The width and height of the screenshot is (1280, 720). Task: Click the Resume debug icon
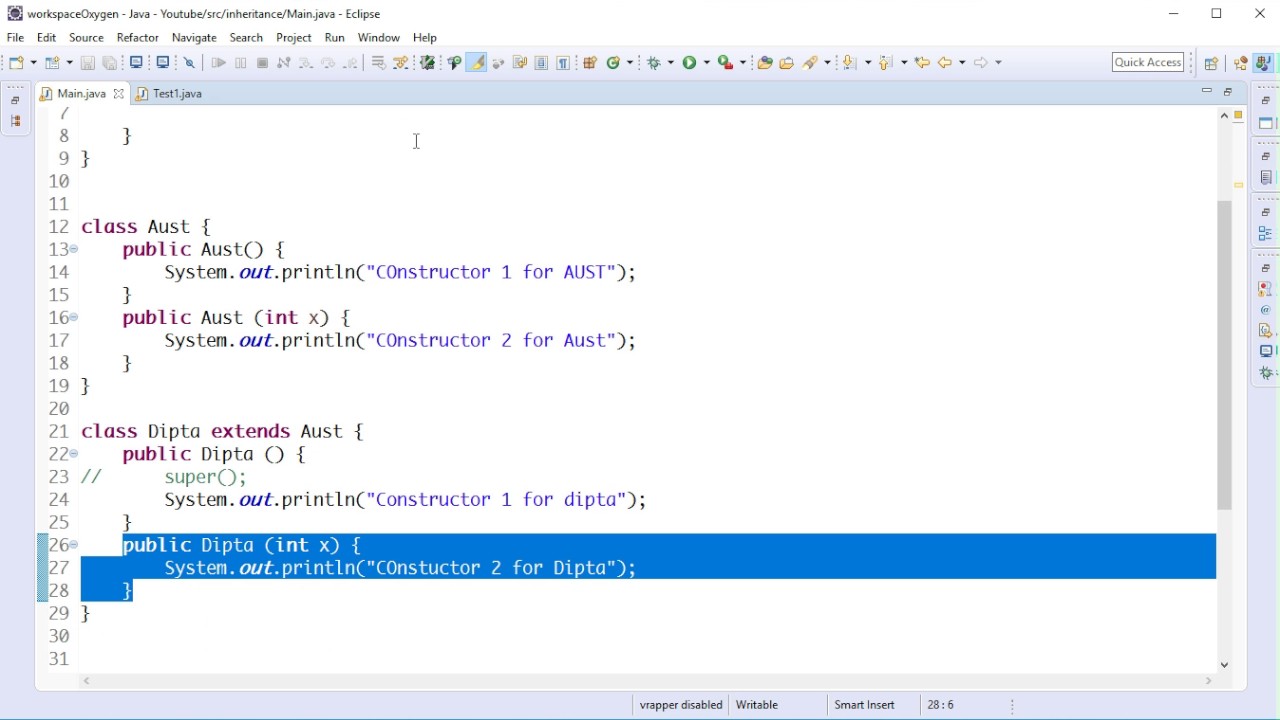(218, 62)
